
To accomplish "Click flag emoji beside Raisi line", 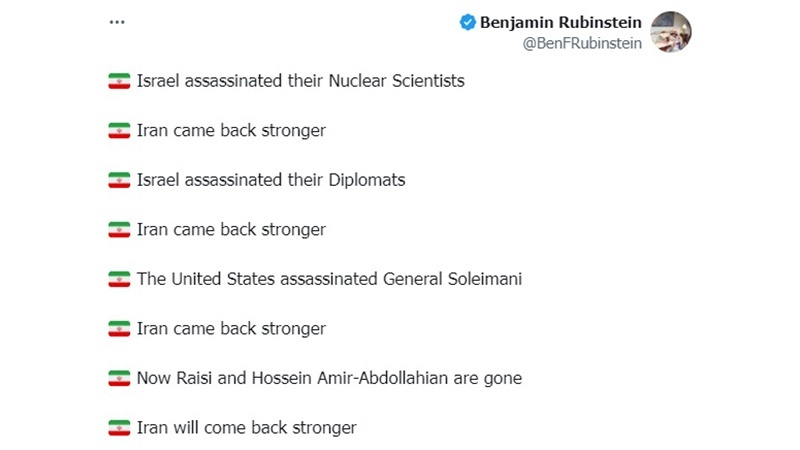I will click(x=119, y=378).
